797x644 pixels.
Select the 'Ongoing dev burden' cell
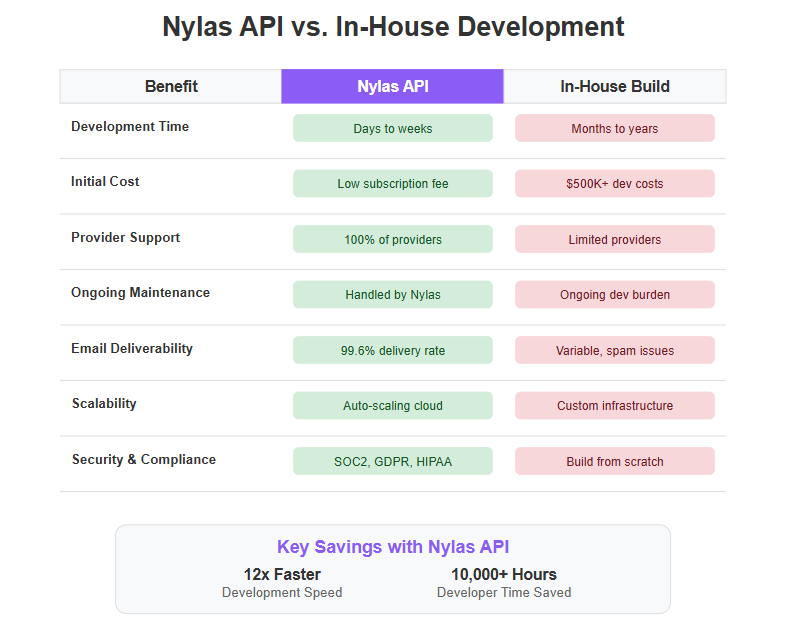(x=615, y=294)
